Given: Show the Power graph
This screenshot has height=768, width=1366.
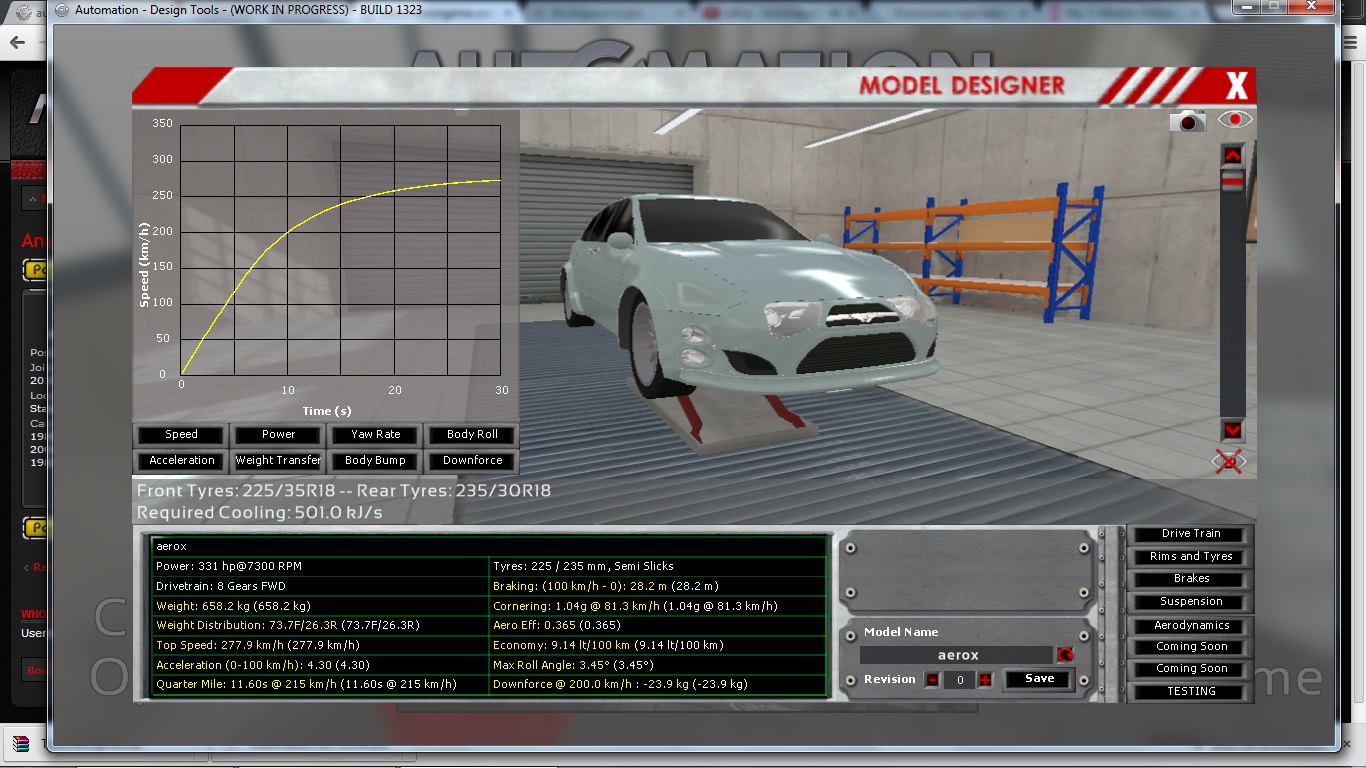Looking at the screenshot, I should point(278,435).
